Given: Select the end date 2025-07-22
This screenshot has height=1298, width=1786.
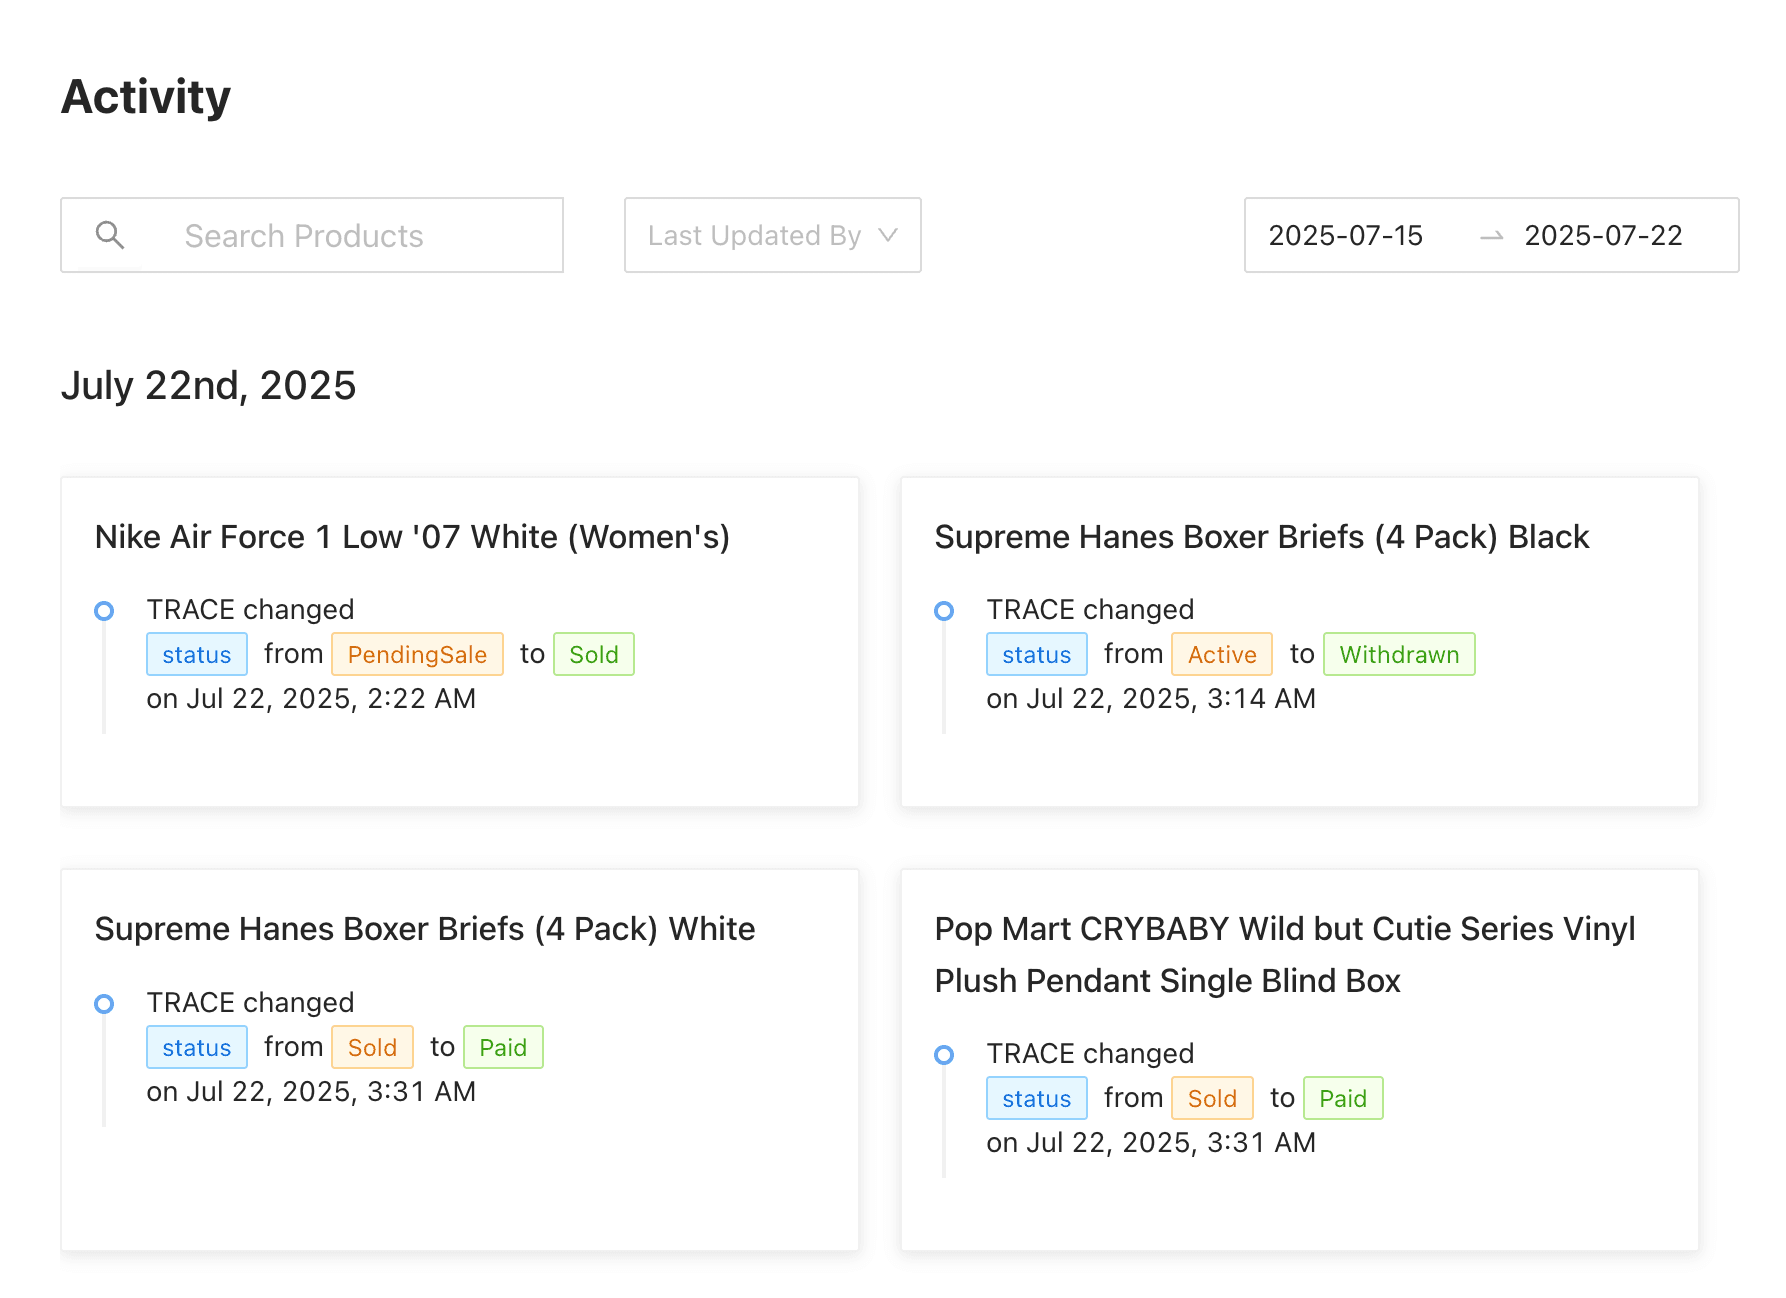Looking at the screenshot, I should click(x=1602, y=236).
